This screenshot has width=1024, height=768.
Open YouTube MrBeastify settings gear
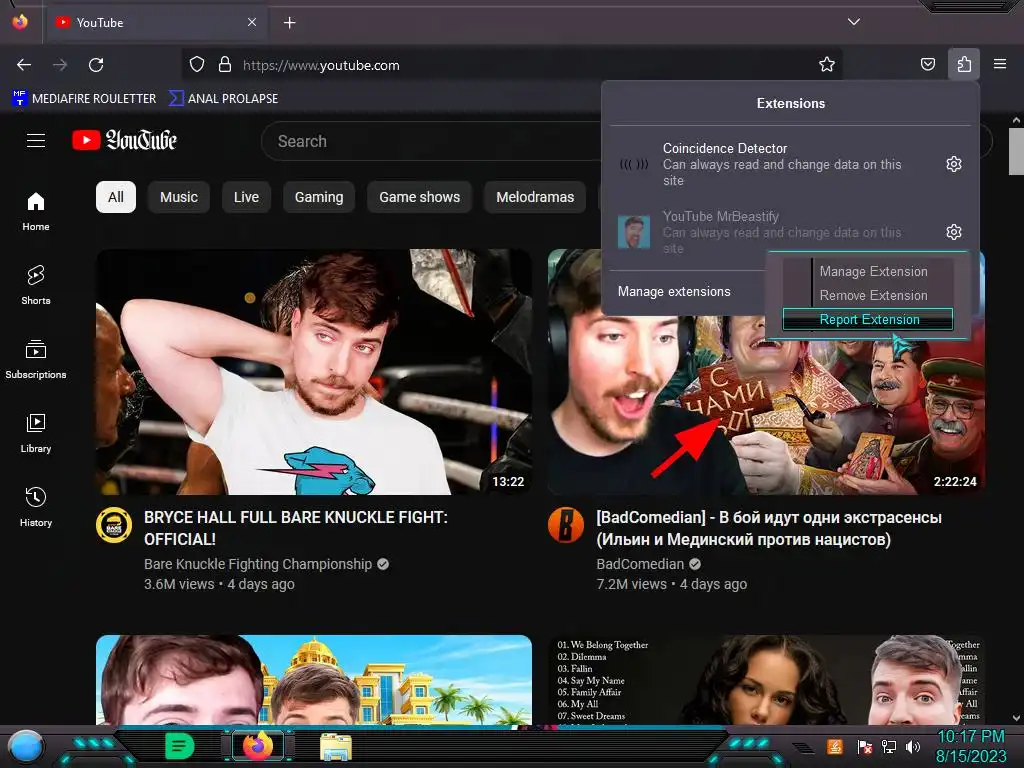click(953, 232)
